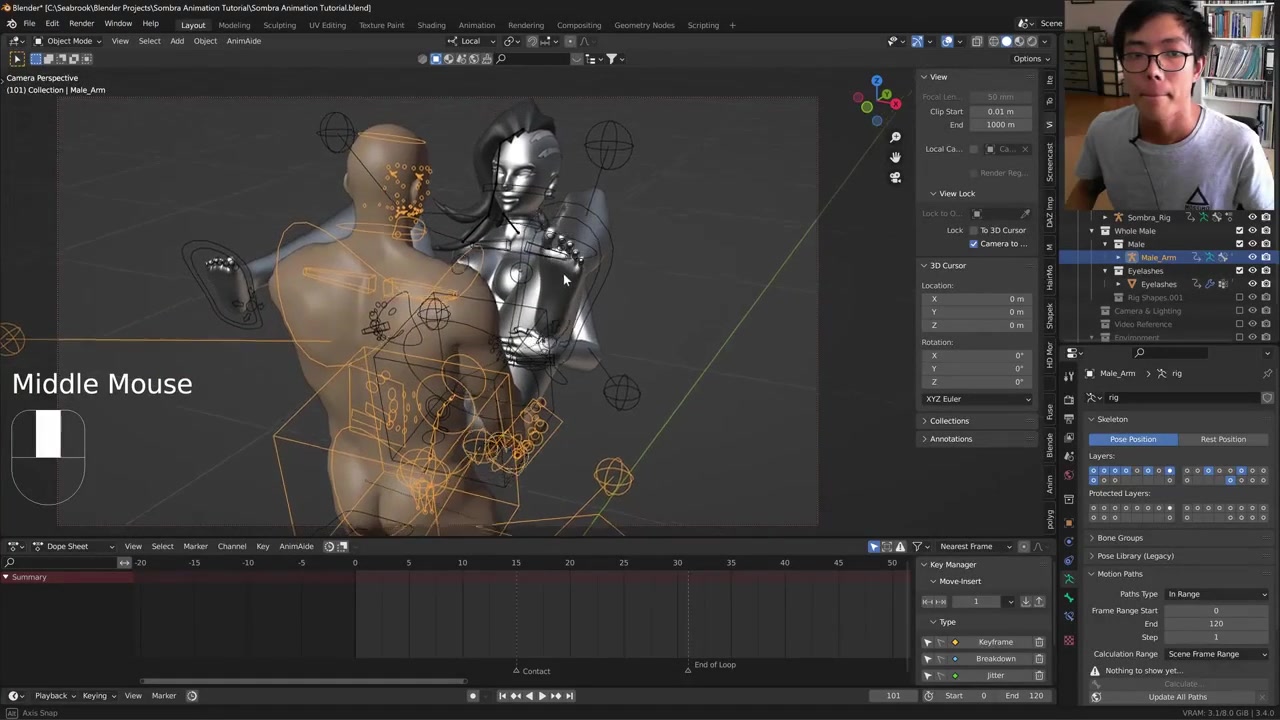1280x720 pixels.
Task: Click the zoom in/out viewport icon
Action: [895, 137]
